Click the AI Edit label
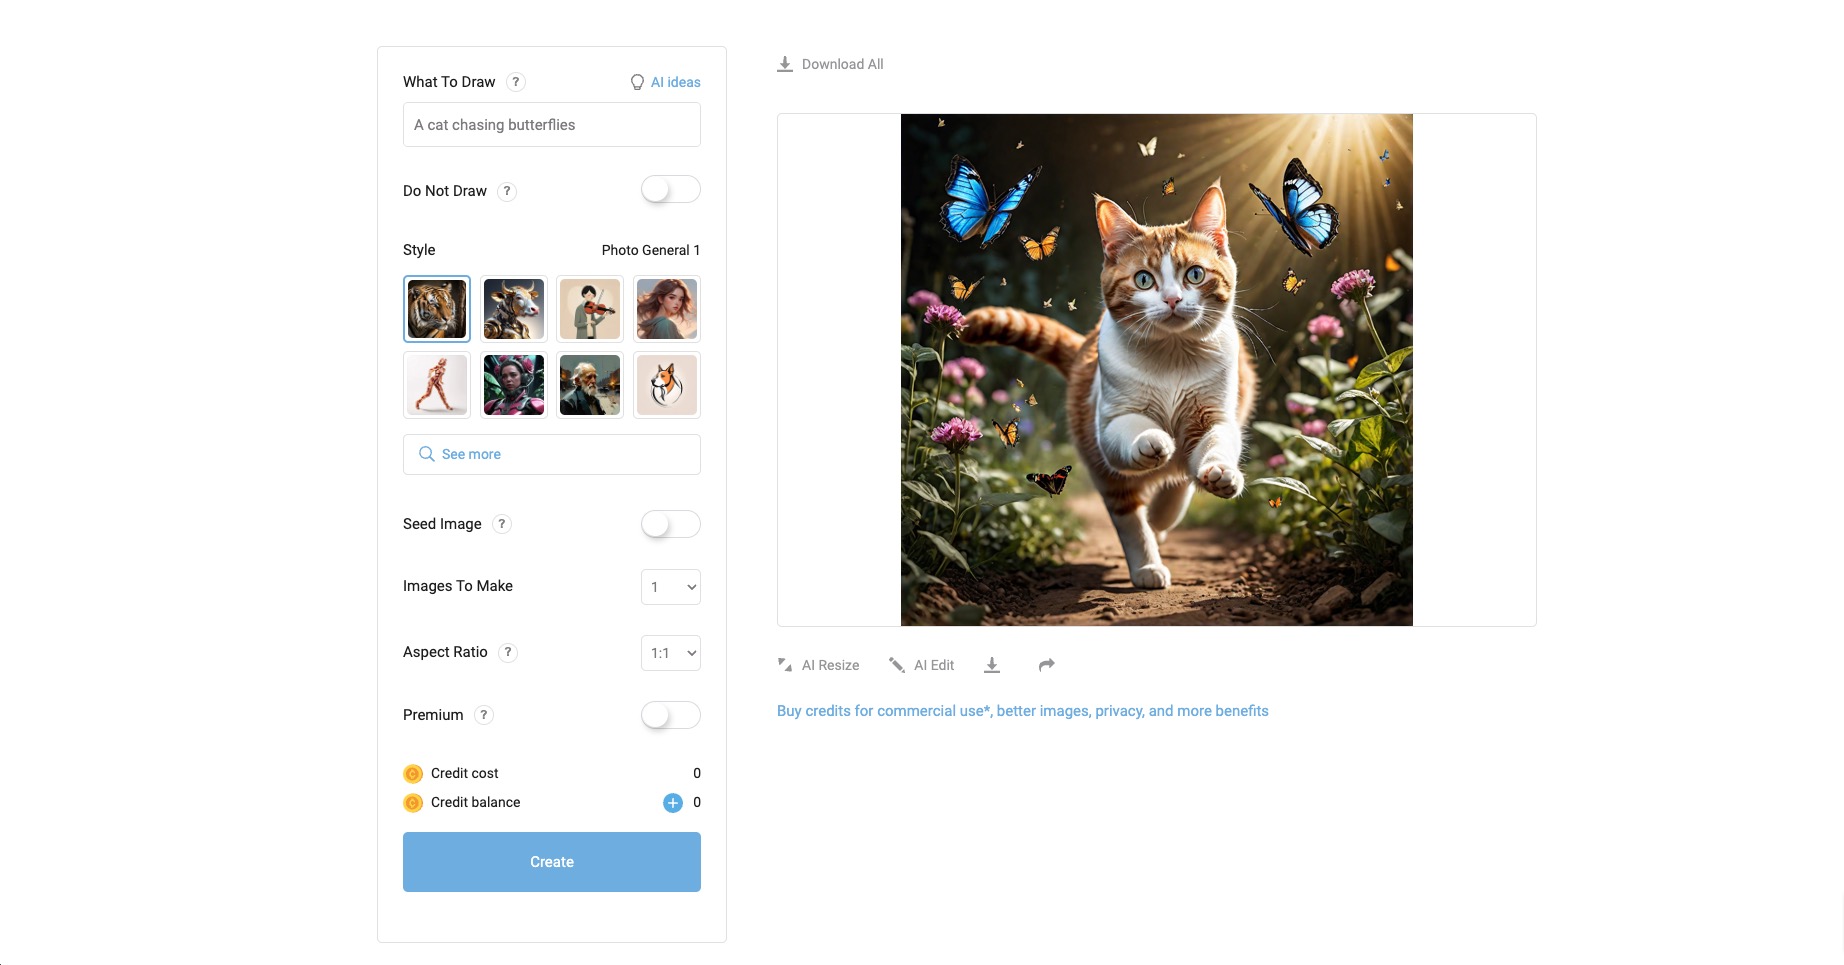The width and height of the screenshot is (1844, 965). [x=934, y=665]
